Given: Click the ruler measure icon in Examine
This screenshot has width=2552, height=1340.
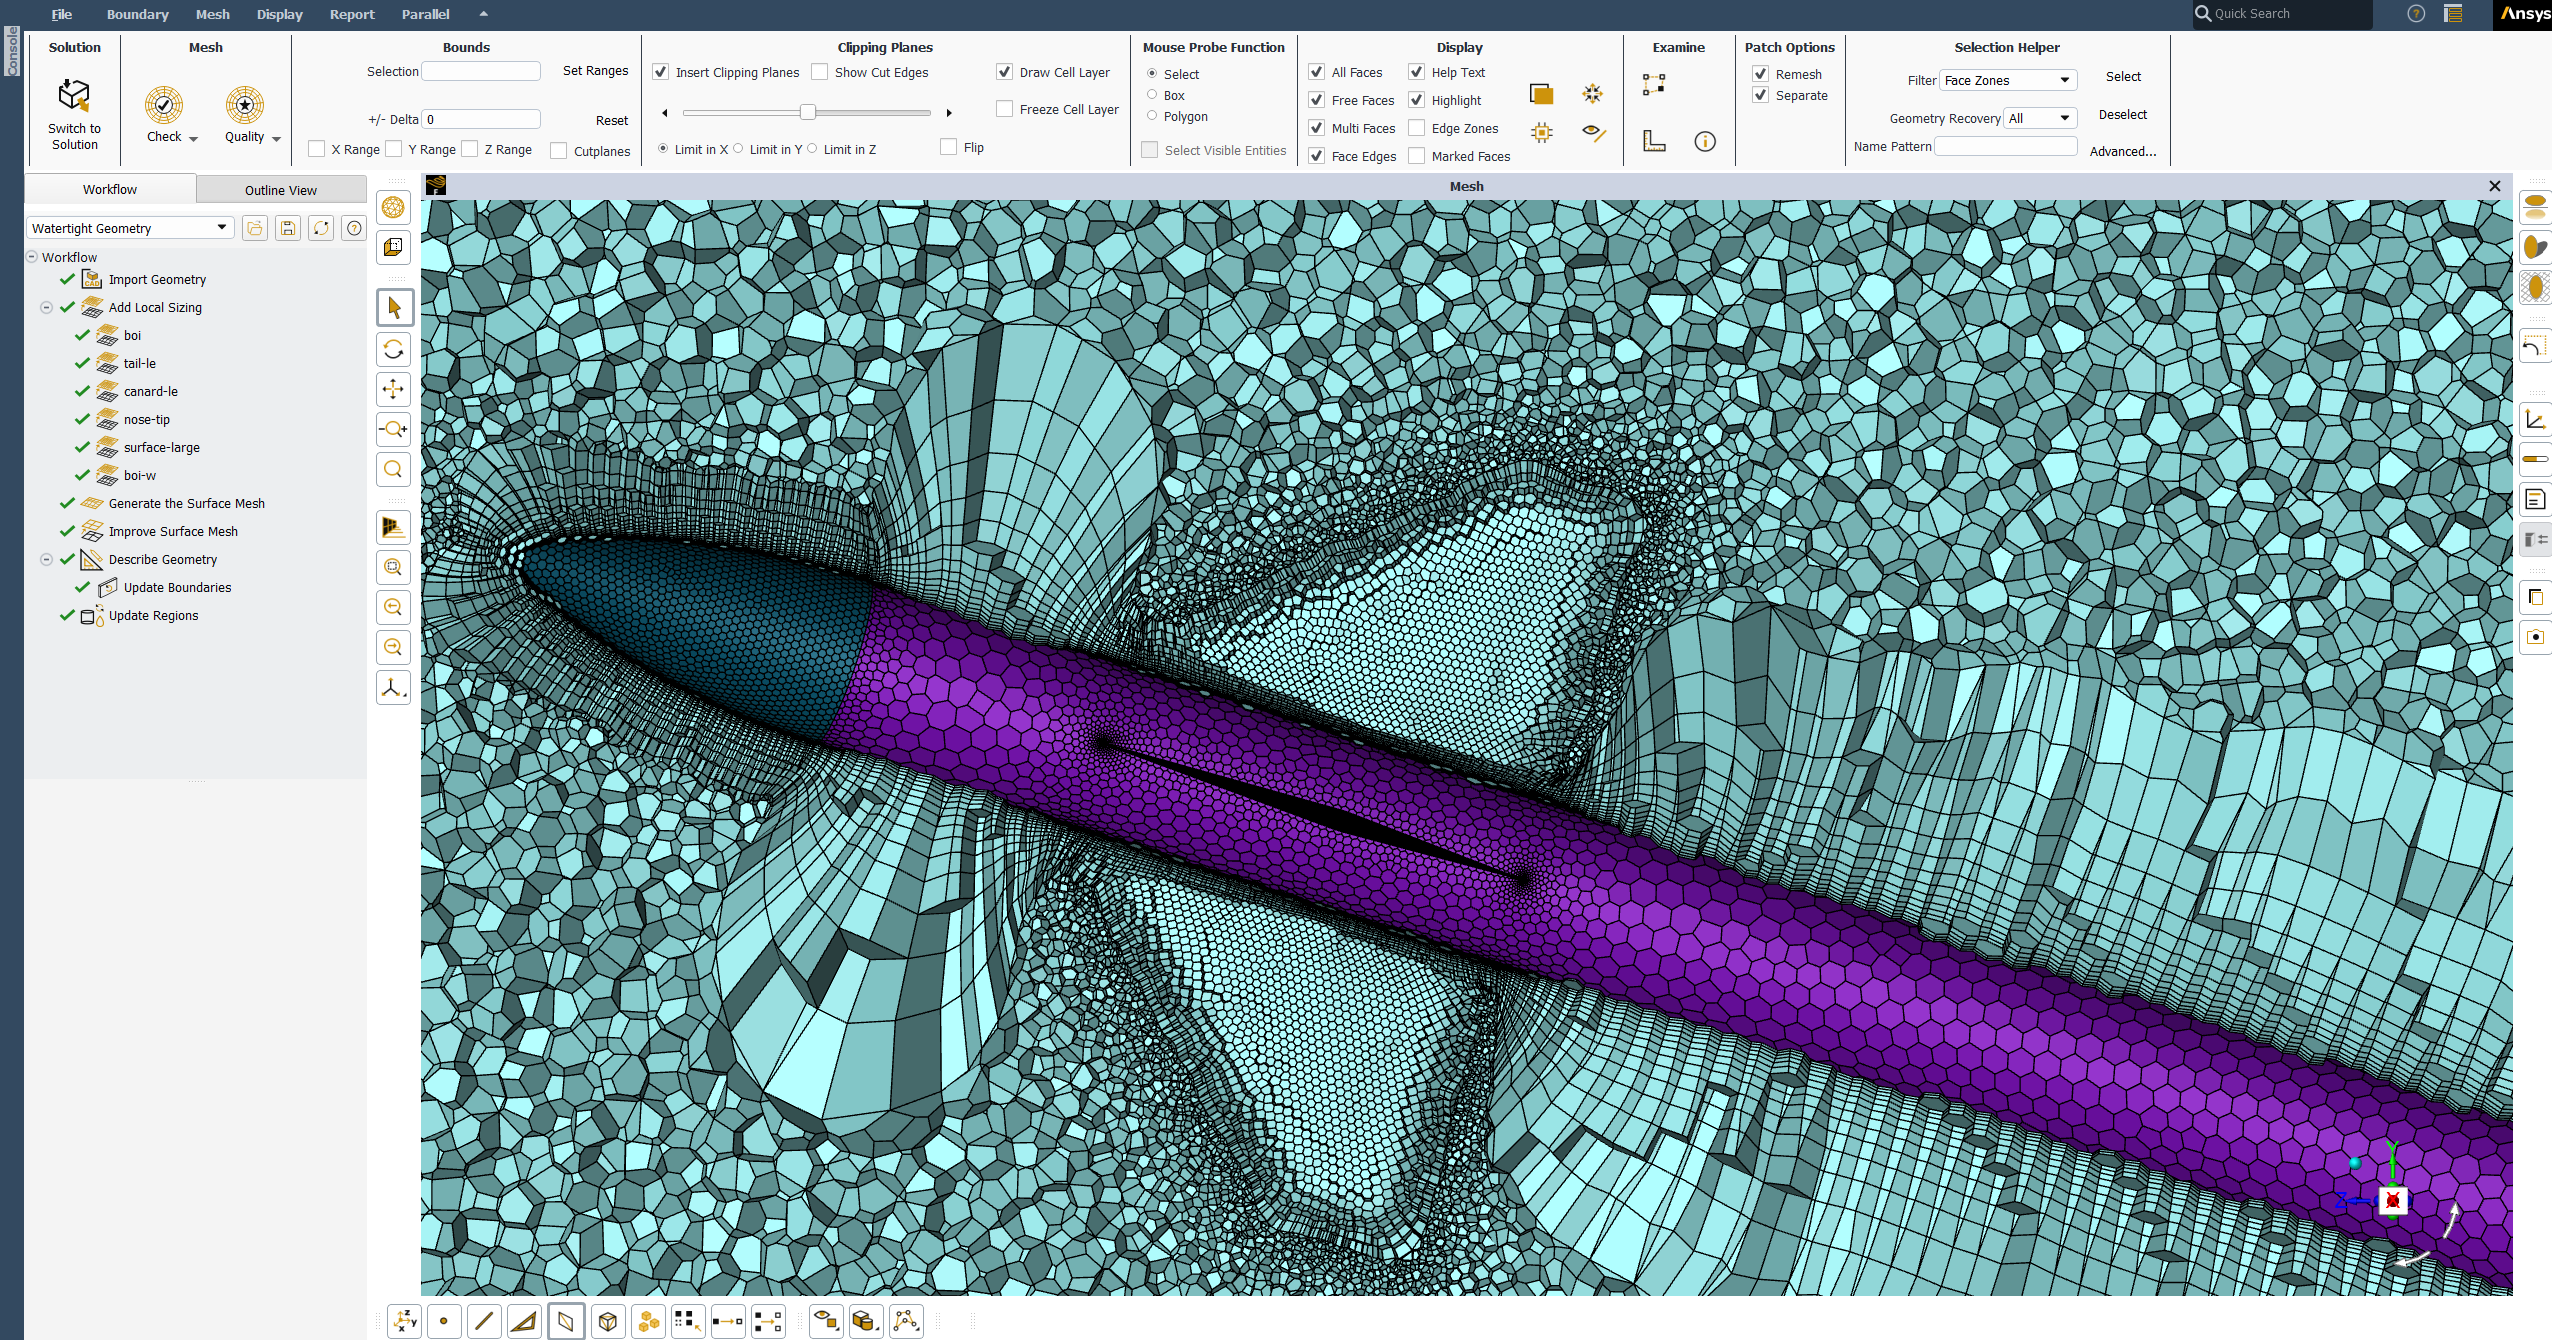Looking at the screenshot, I should pyautogui.click(x=1654, y=141).
